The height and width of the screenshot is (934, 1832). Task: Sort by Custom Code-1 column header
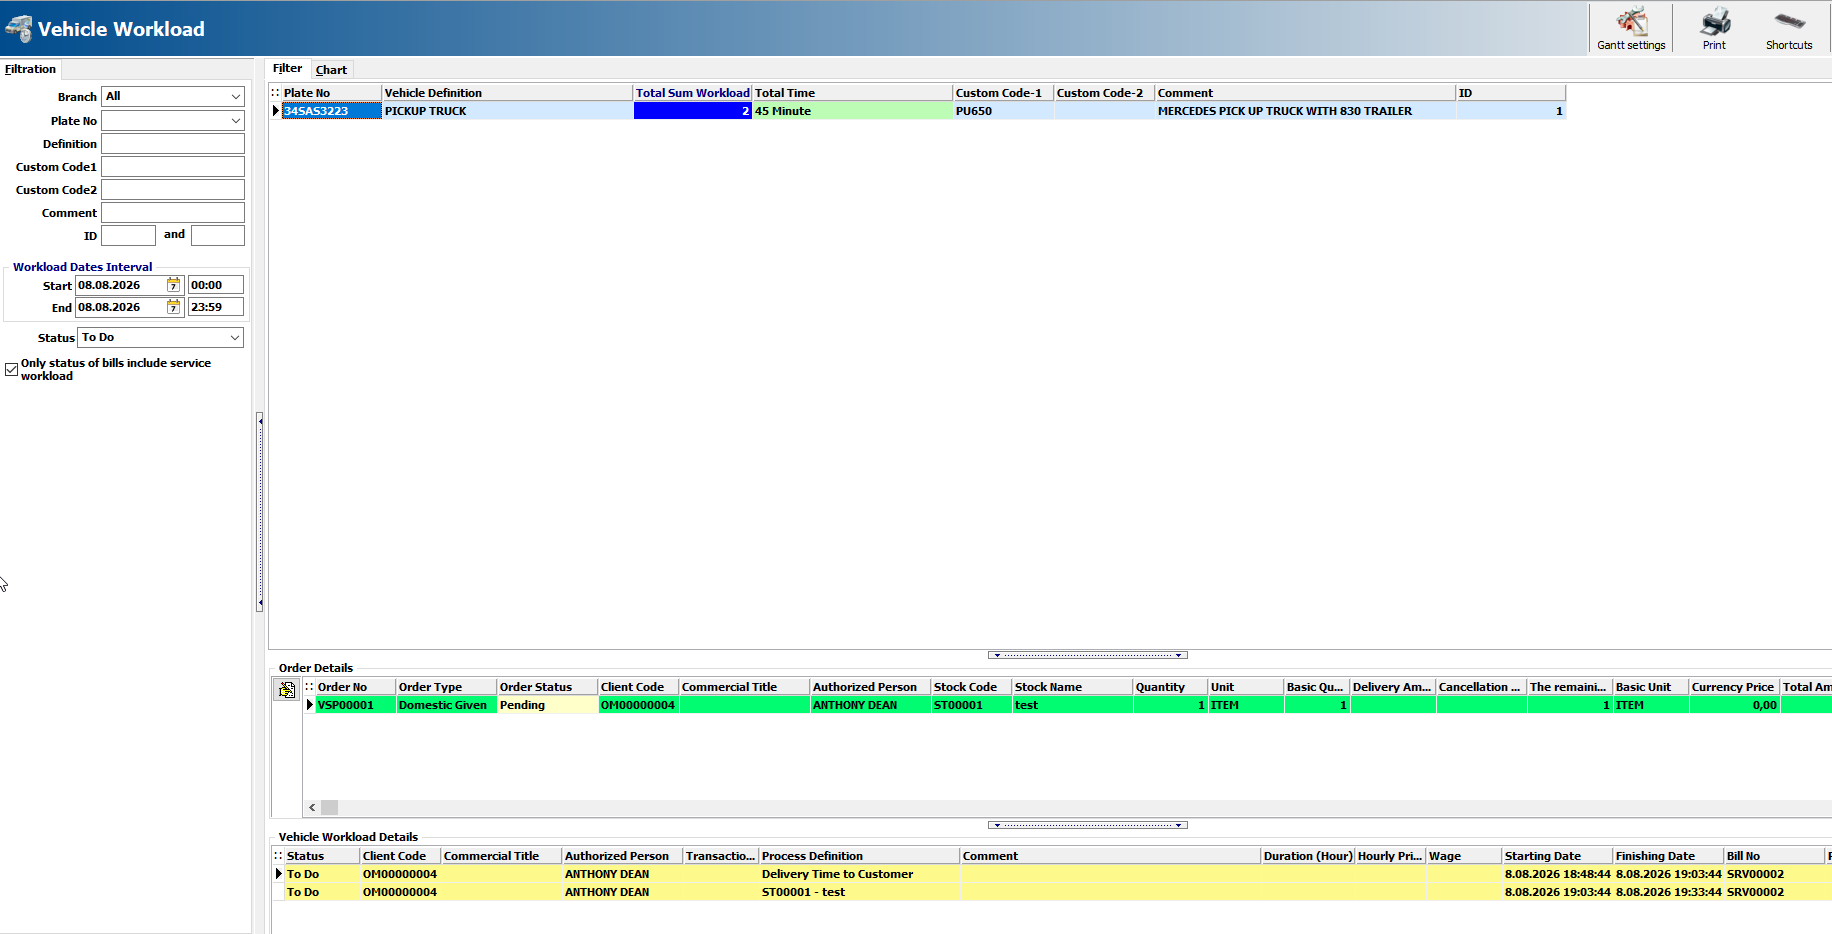(x=1003, y=93)
